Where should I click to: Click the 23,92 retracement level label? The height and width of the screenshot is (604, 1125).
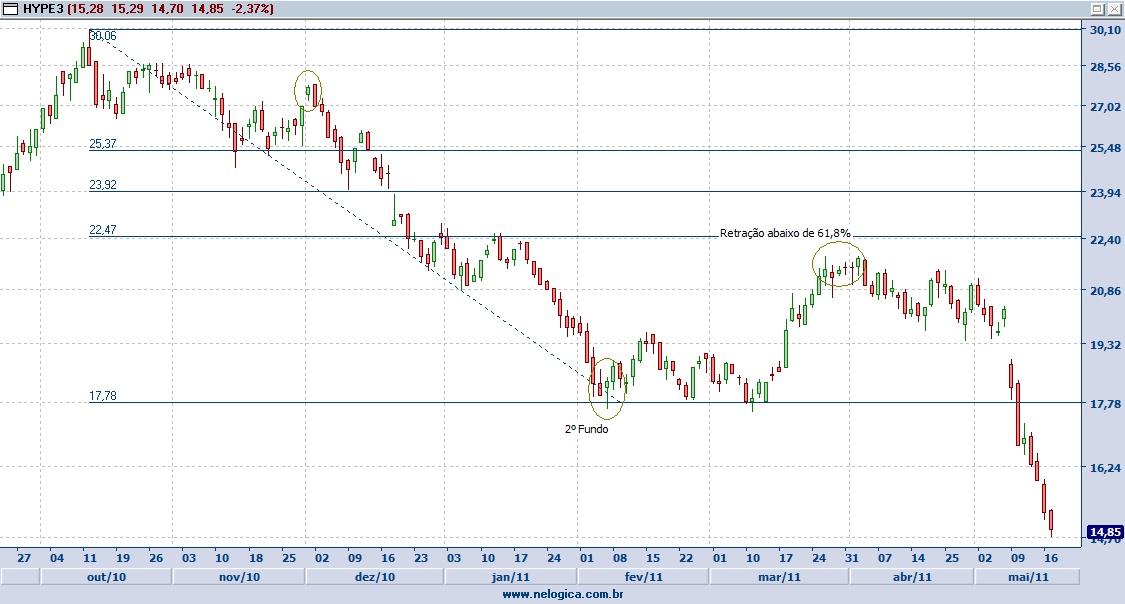(103, 185)
